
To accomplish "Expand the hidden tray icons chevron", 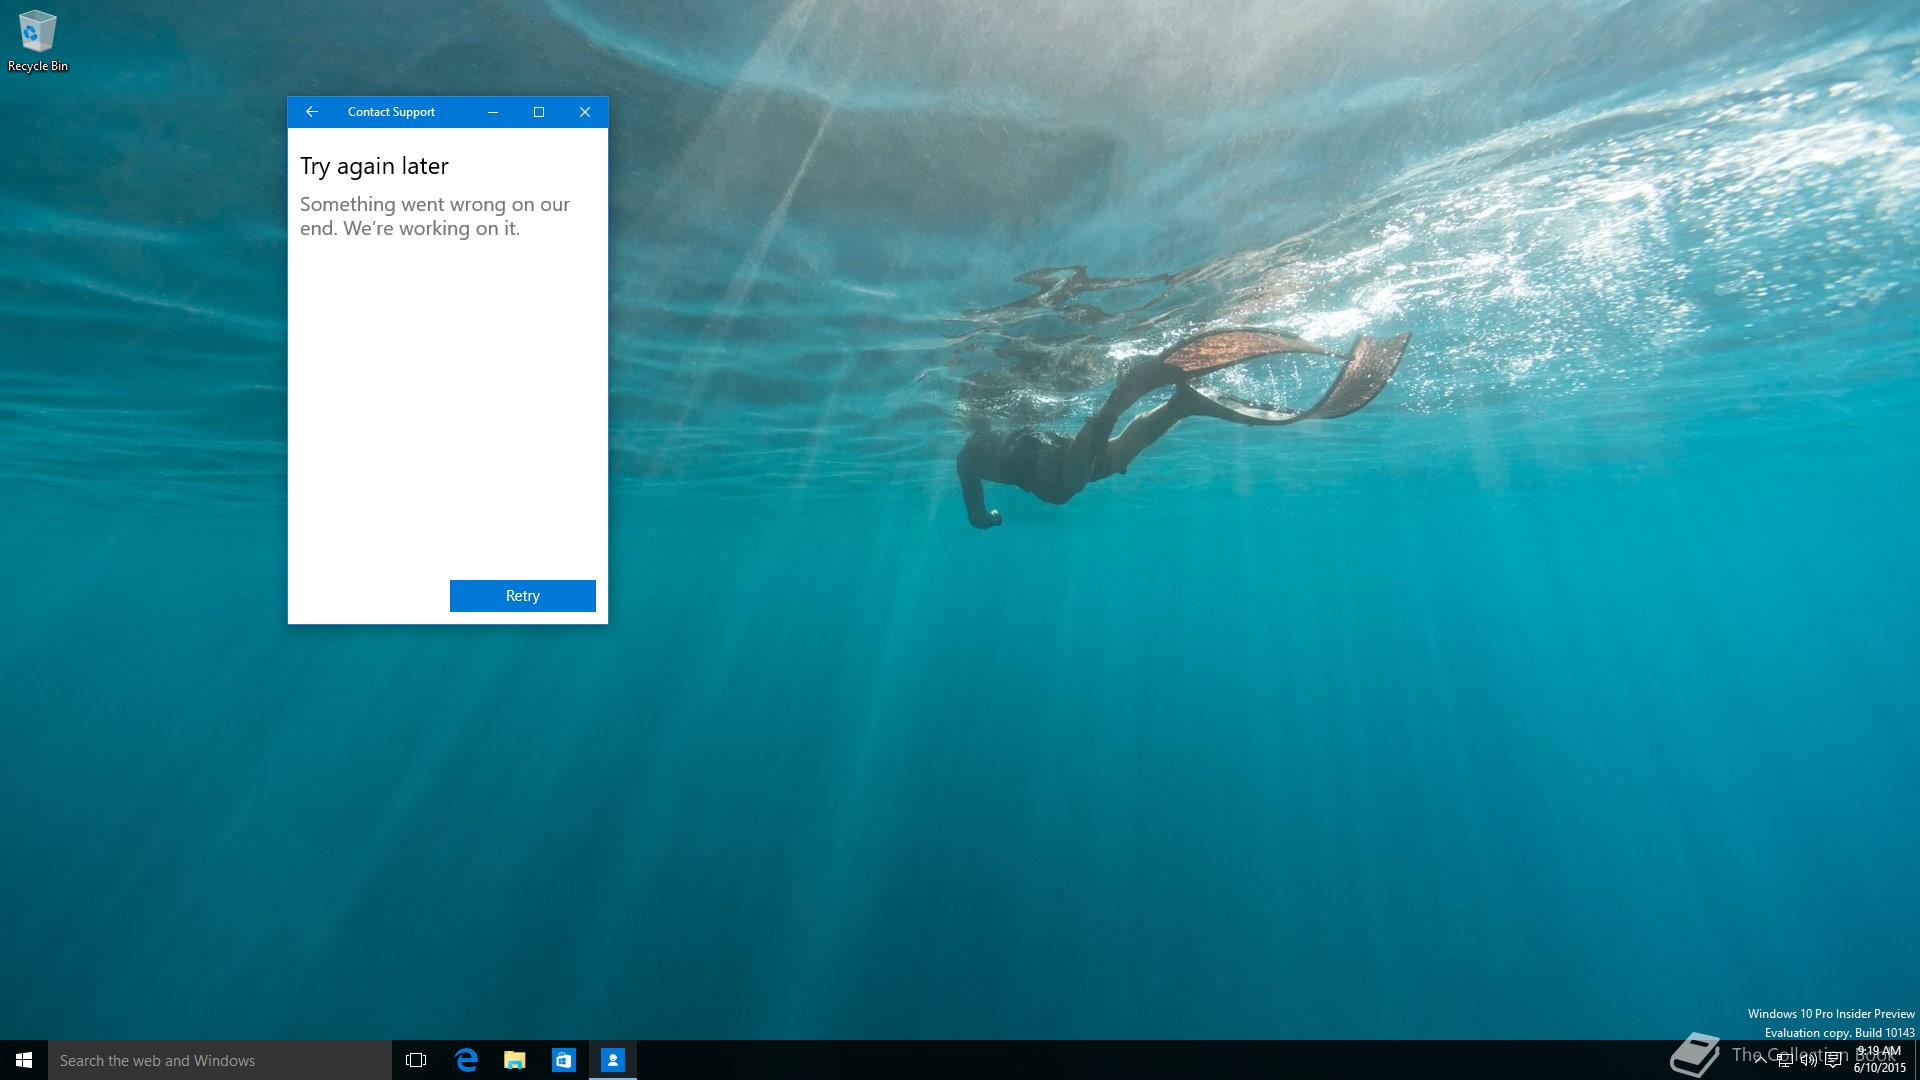I will (x=1760, y=1061).
